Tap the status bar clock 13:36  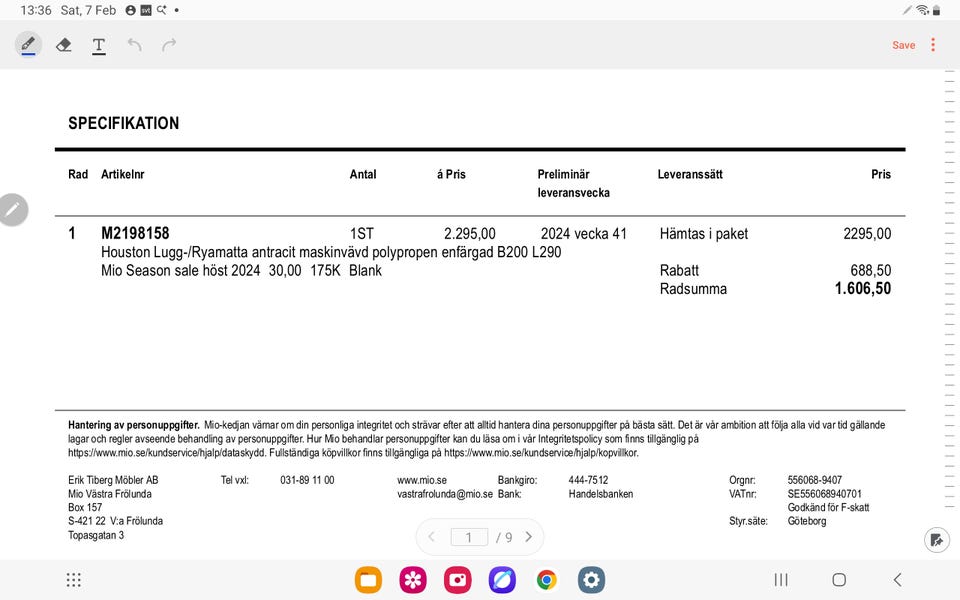pyautogui.click(x=36, y=10)
